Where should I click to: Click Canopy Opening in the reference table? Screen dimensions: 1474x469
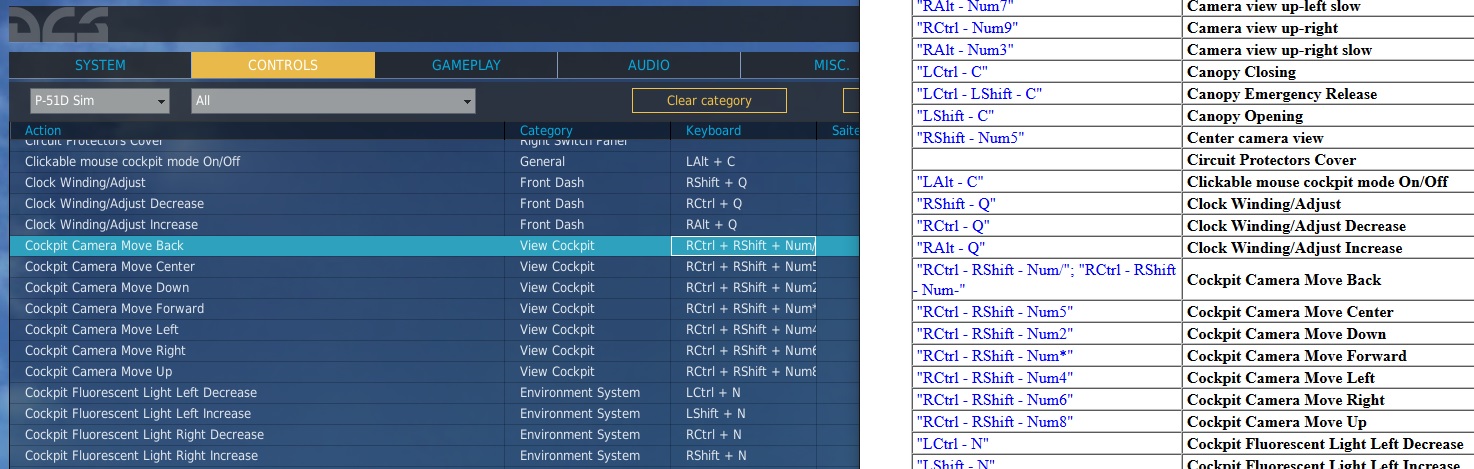[x=1245, y=116]
